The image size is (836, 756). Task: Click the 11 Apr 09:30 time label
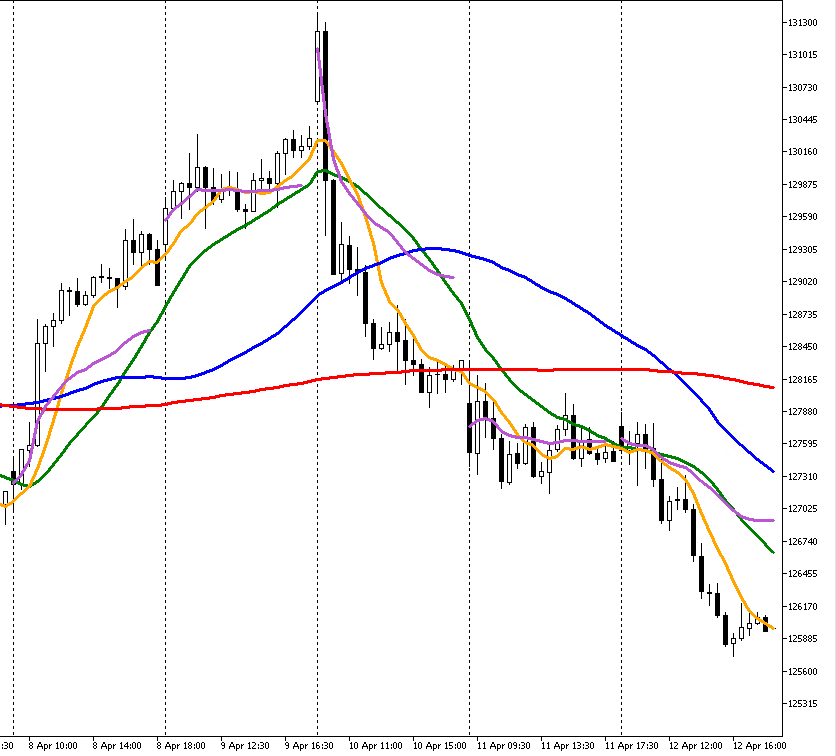[503, 745]
